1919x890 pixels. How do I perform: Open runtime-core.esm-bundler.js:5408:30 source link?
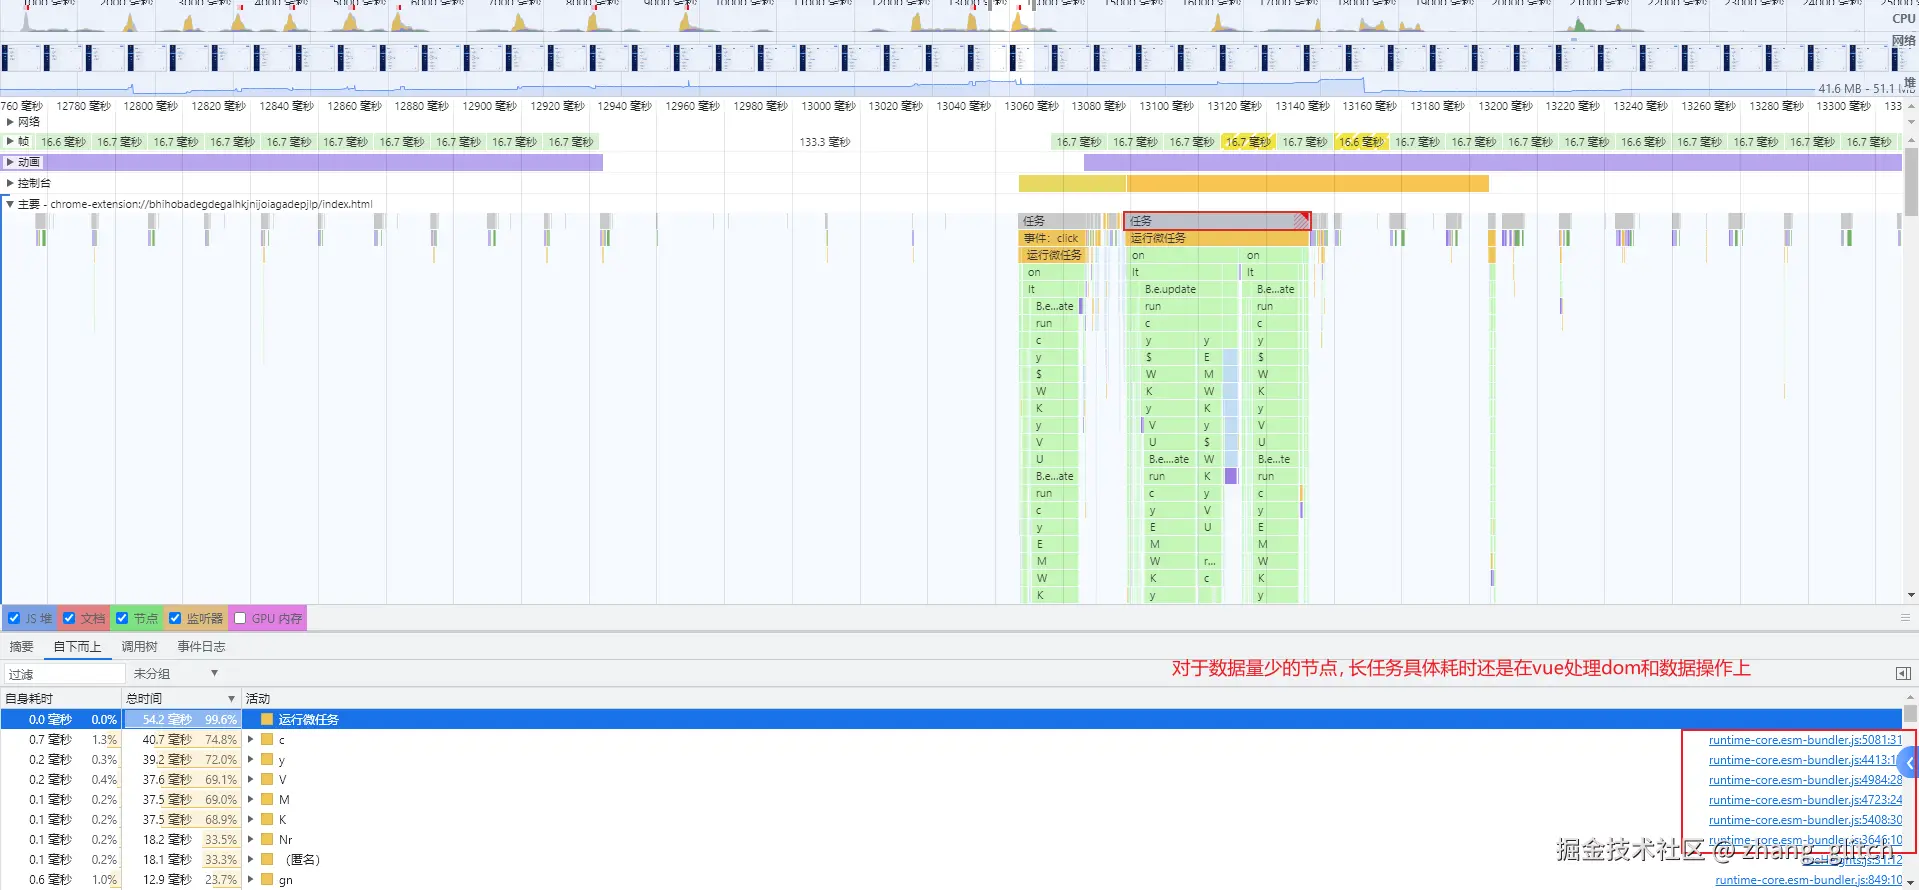point(1805,820)
